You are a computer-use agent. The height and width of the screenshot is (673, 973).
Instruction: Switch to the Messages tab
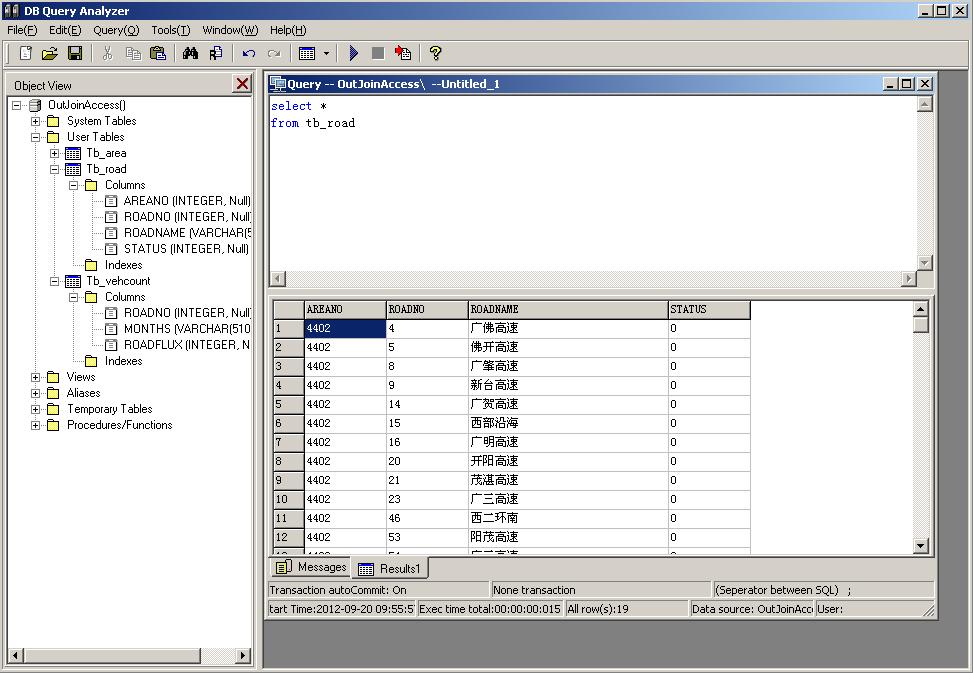tap(311, 567)
